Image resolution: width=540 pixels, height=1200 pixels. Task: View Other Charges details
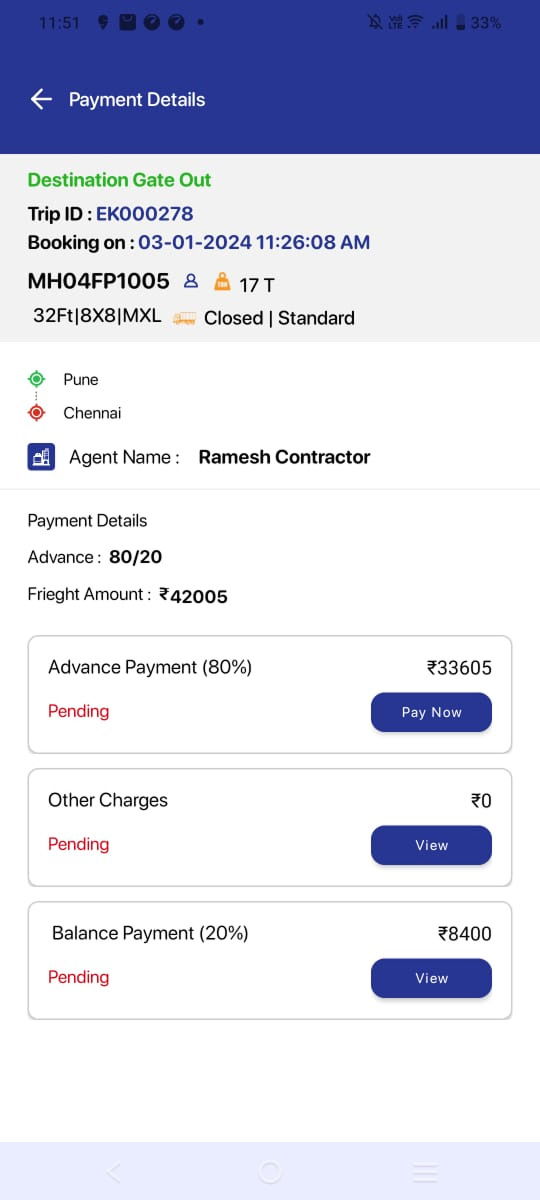tap(431, 845)
